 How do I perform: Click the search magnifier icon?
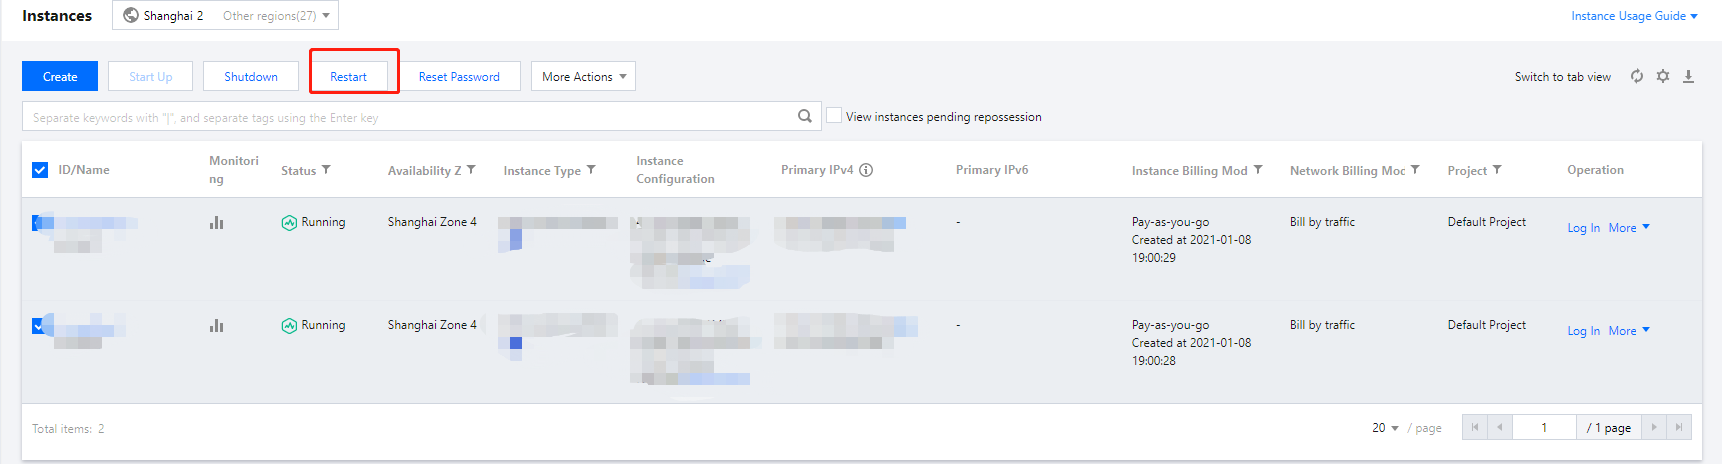tap(805, 116)
